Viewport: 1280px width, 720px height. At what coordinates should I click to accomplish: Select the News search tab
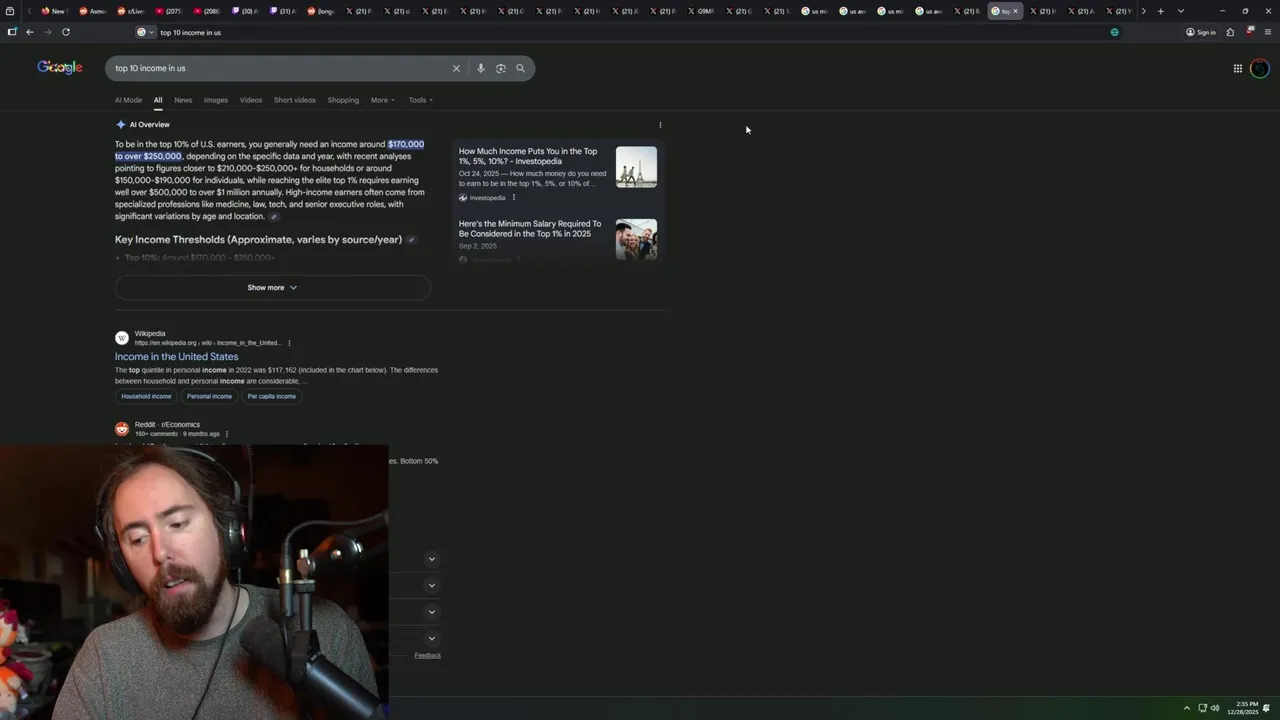183,100
